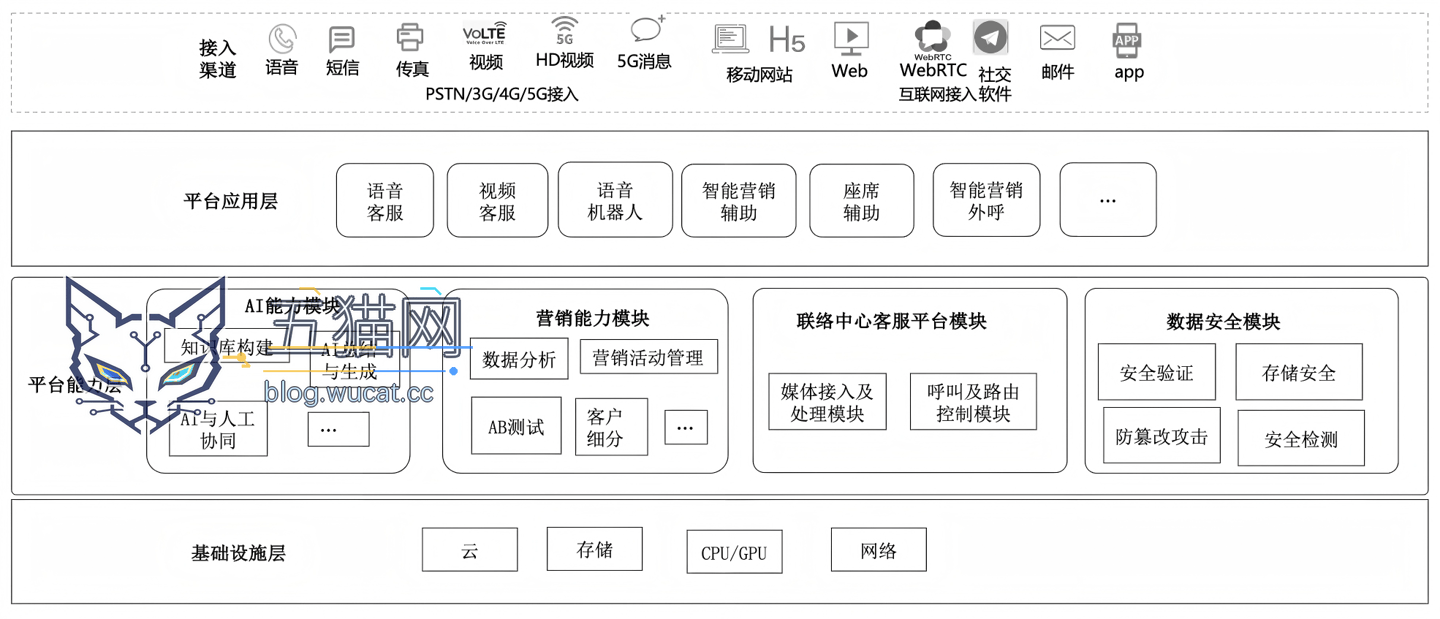
Task: Select the 语音机器人 box
Action: coord(615,200)
